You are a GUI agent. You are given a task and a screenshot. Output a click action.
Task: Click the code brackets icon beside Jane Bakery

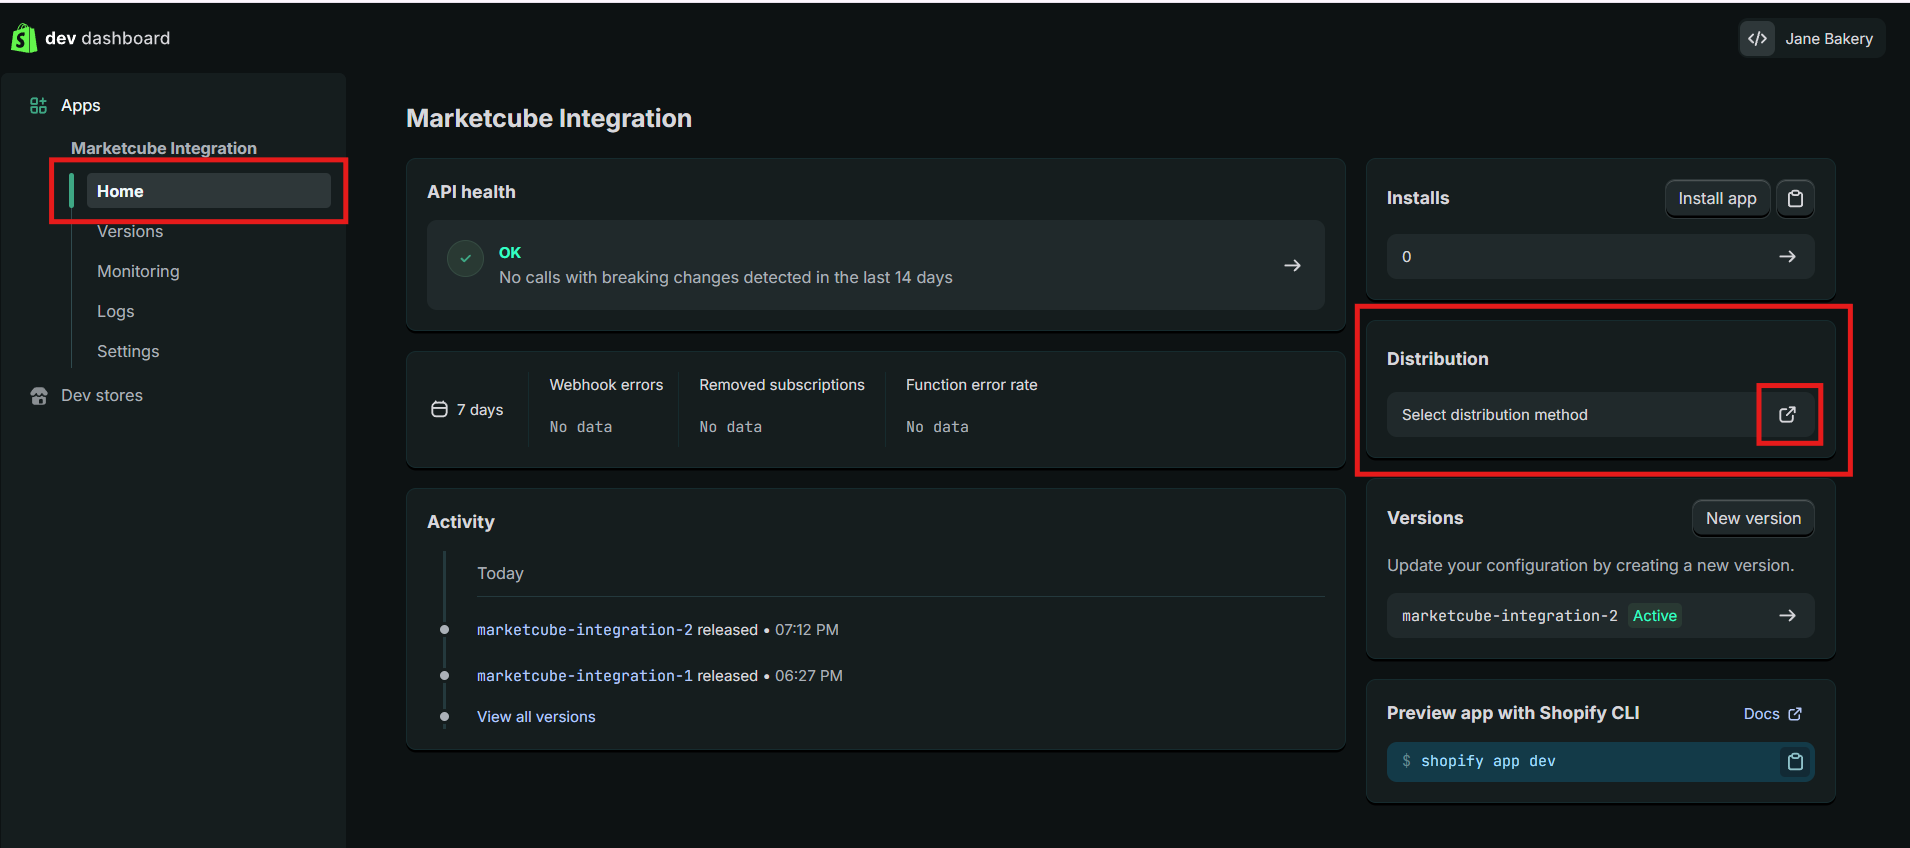(x=1757, y=39)
